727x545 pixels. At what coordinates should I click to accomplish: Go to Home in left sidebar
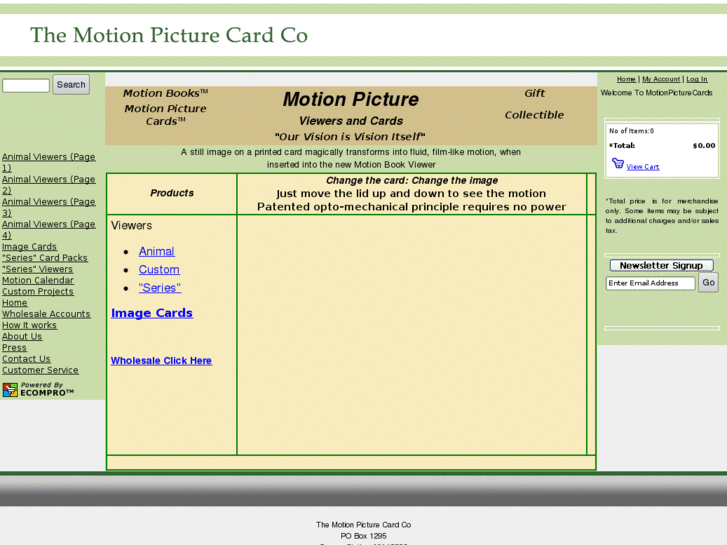point(14,302)
